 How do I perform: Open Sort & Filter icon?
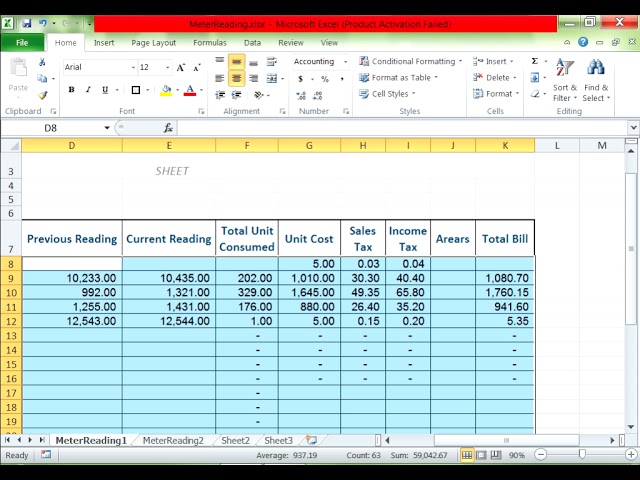565,67
